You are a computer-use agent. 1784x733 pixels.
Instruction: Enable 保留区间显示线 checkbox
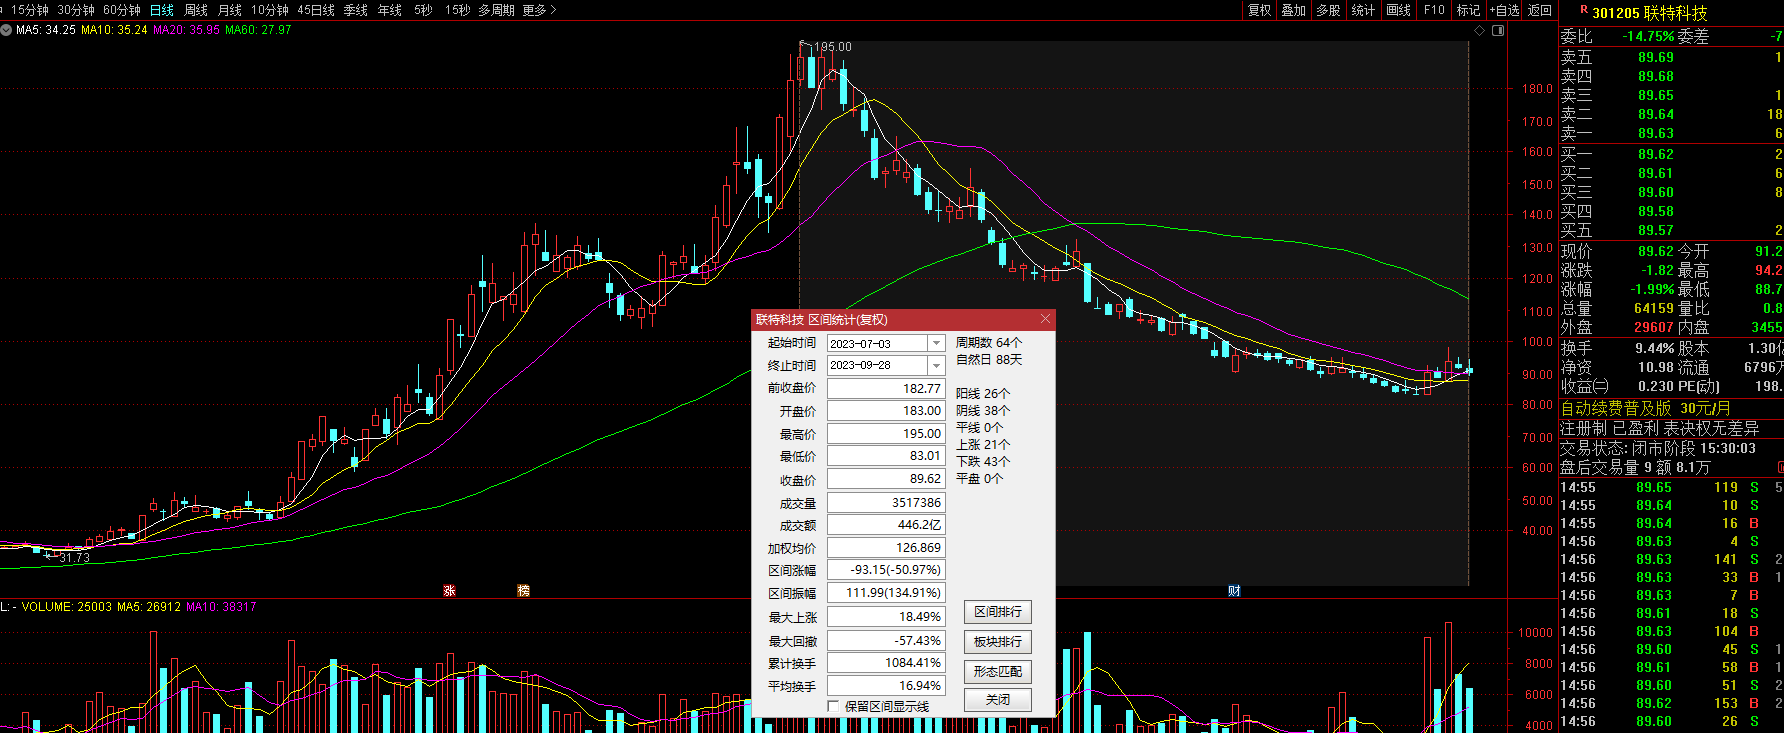(x=833, y=706)
